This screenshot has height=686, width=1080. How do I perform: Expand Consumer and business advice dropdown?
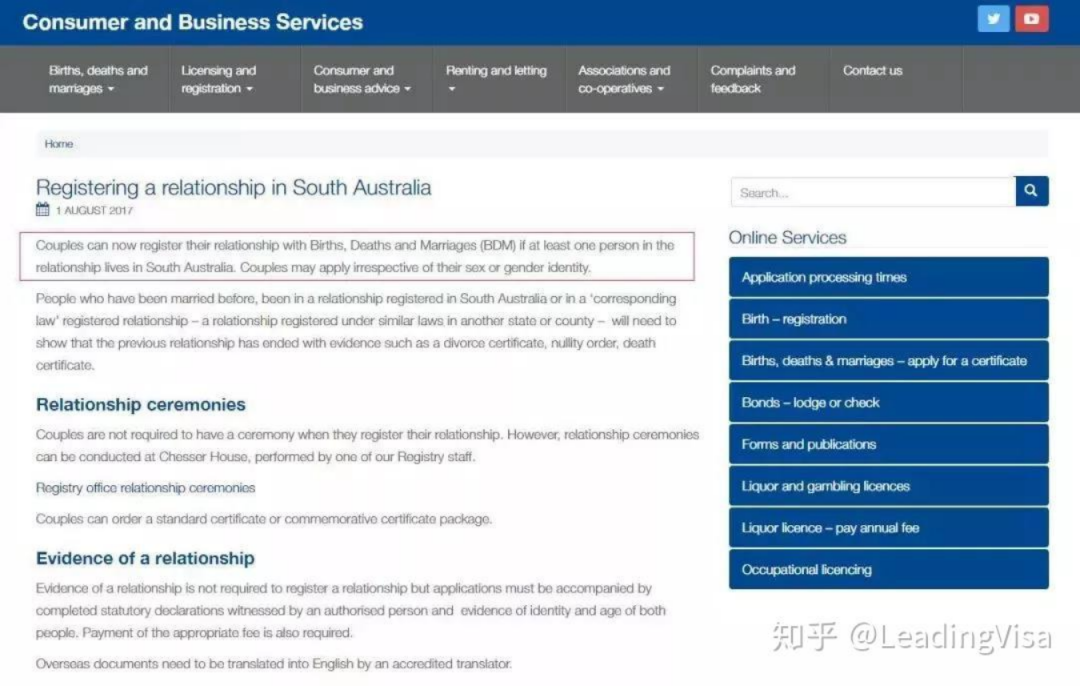(362, 79)
